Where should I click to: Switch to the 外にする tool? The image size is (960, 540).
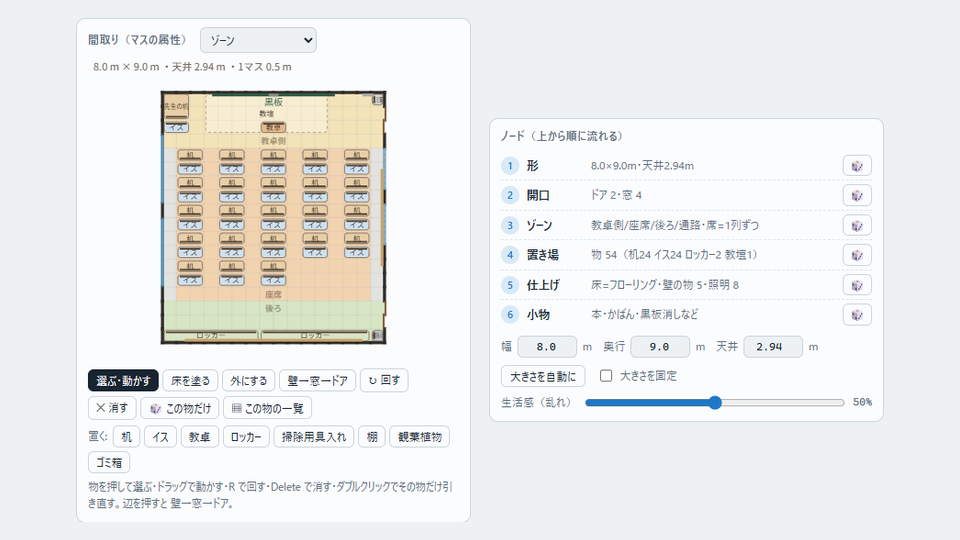pyautogui.click(x=249, y=380)
